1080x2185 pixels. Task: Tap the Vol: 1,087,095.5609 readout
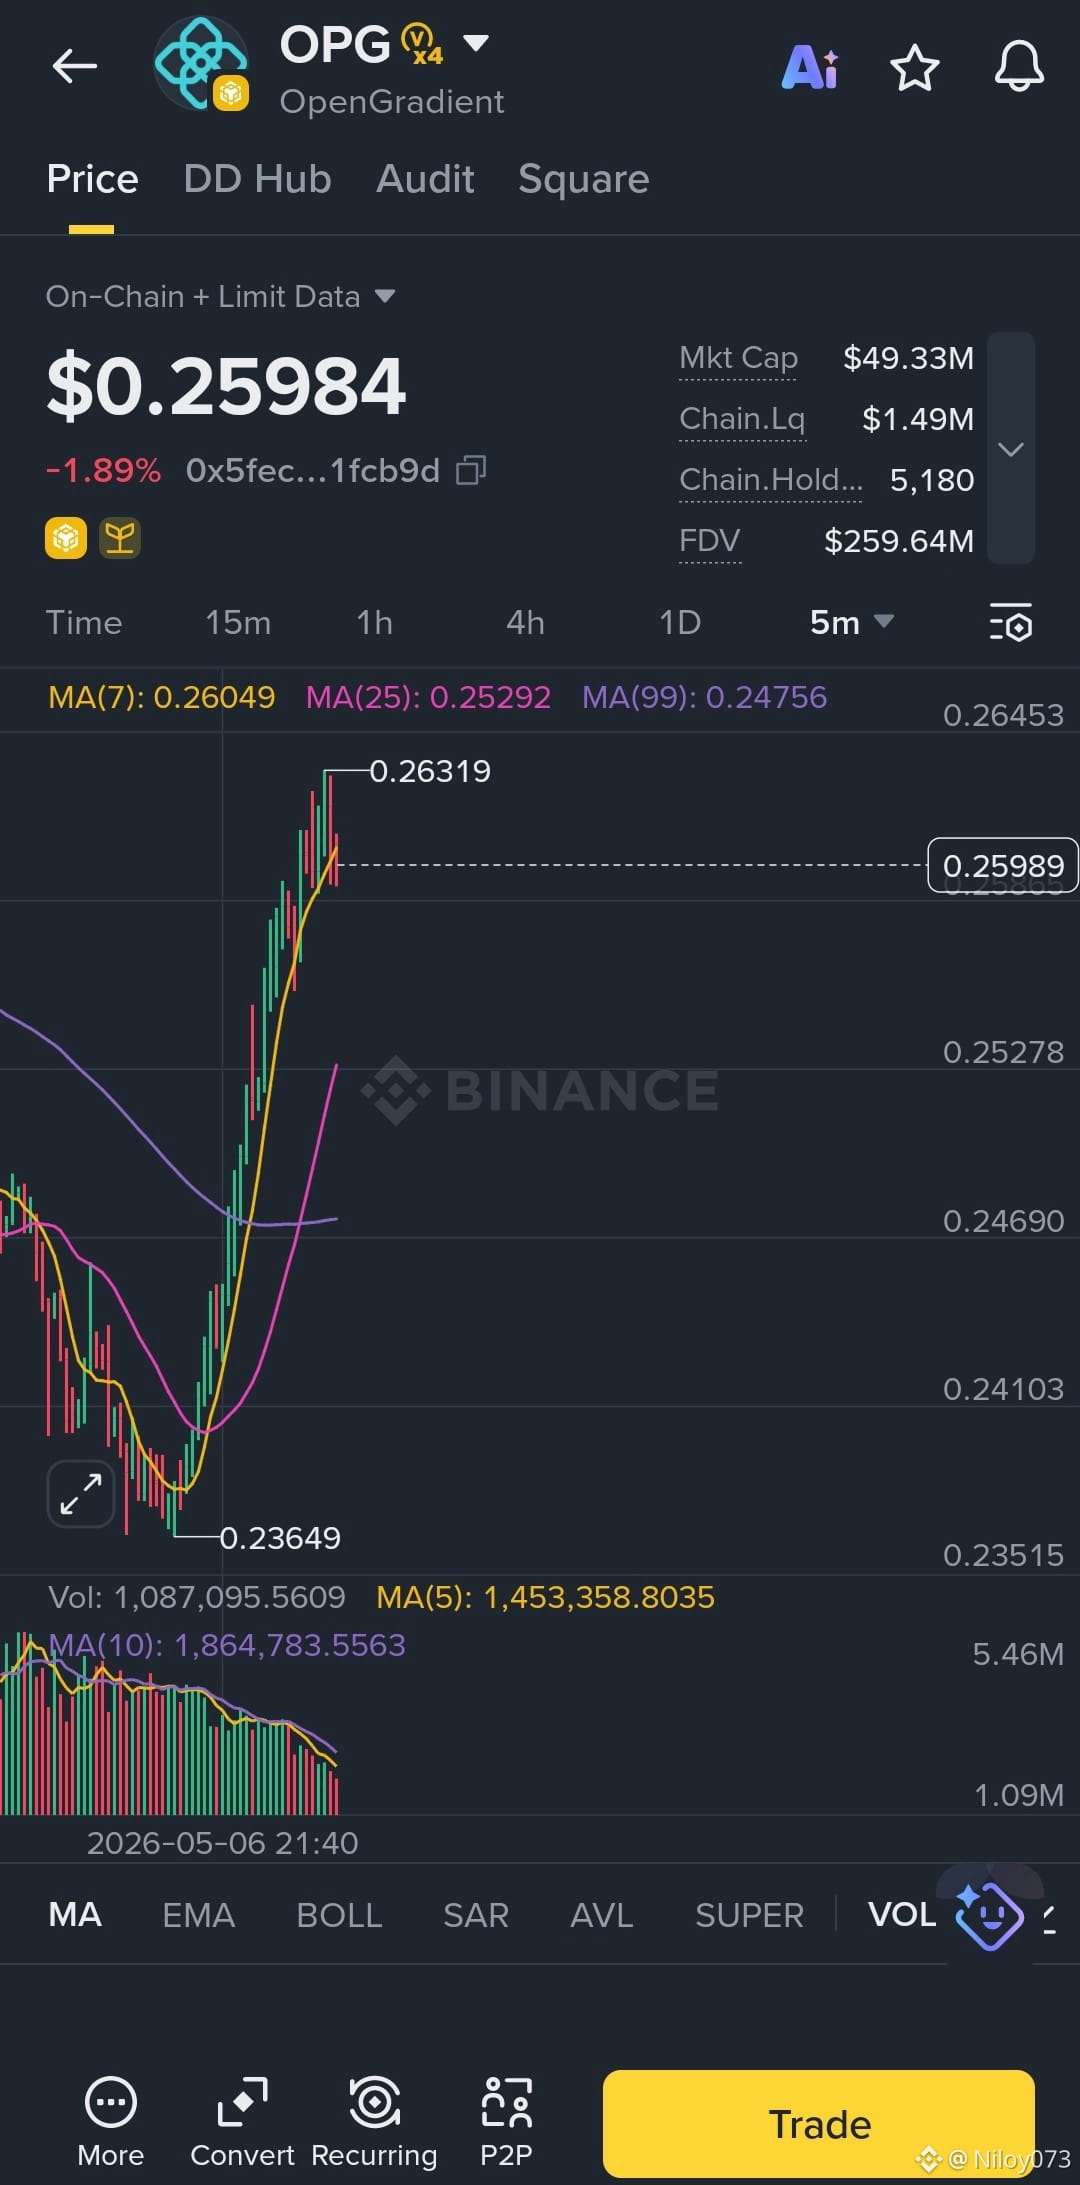pyautogui.click(x=197, y=1597)
